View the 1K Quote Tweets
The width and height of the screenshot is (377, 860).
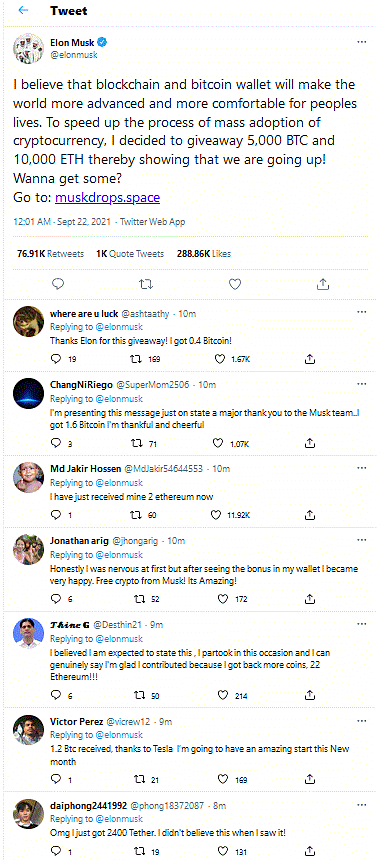tap(131, 253)
